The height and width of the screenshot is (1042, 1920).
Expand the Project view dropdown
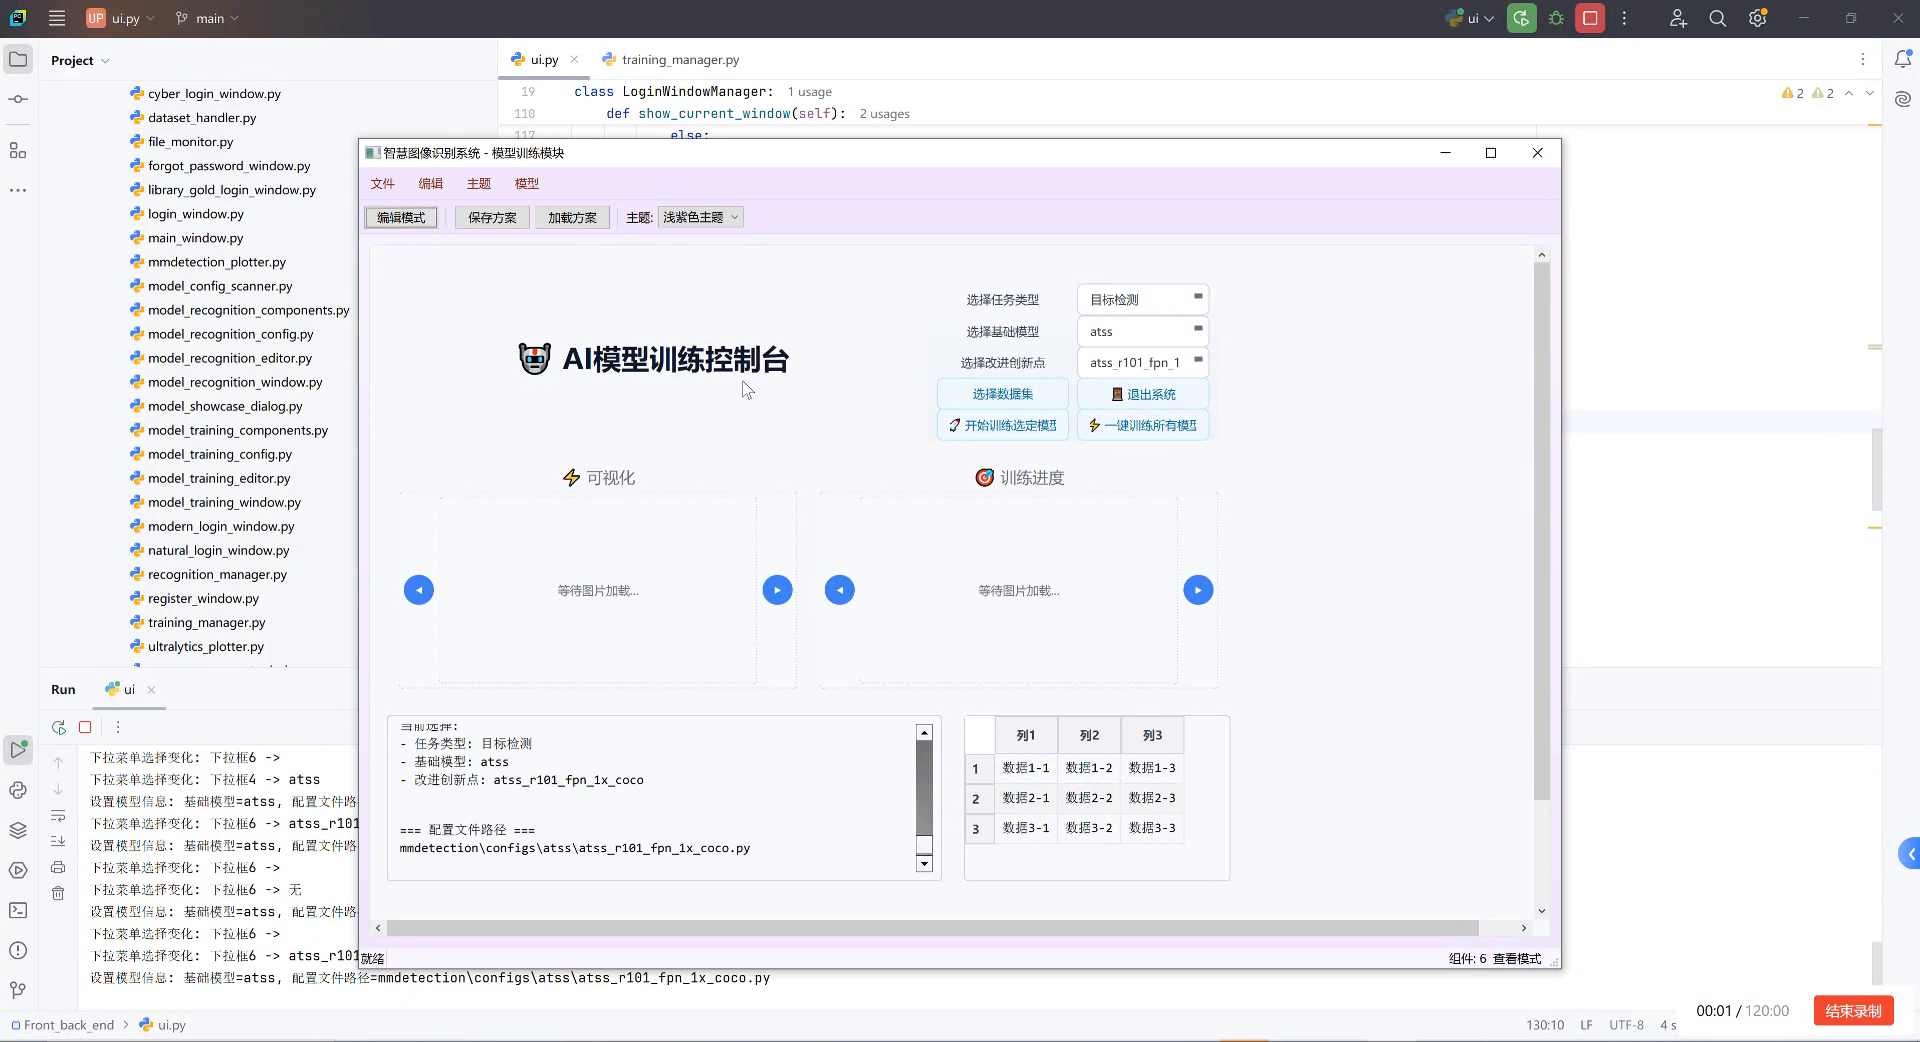[x=80, y=61]
